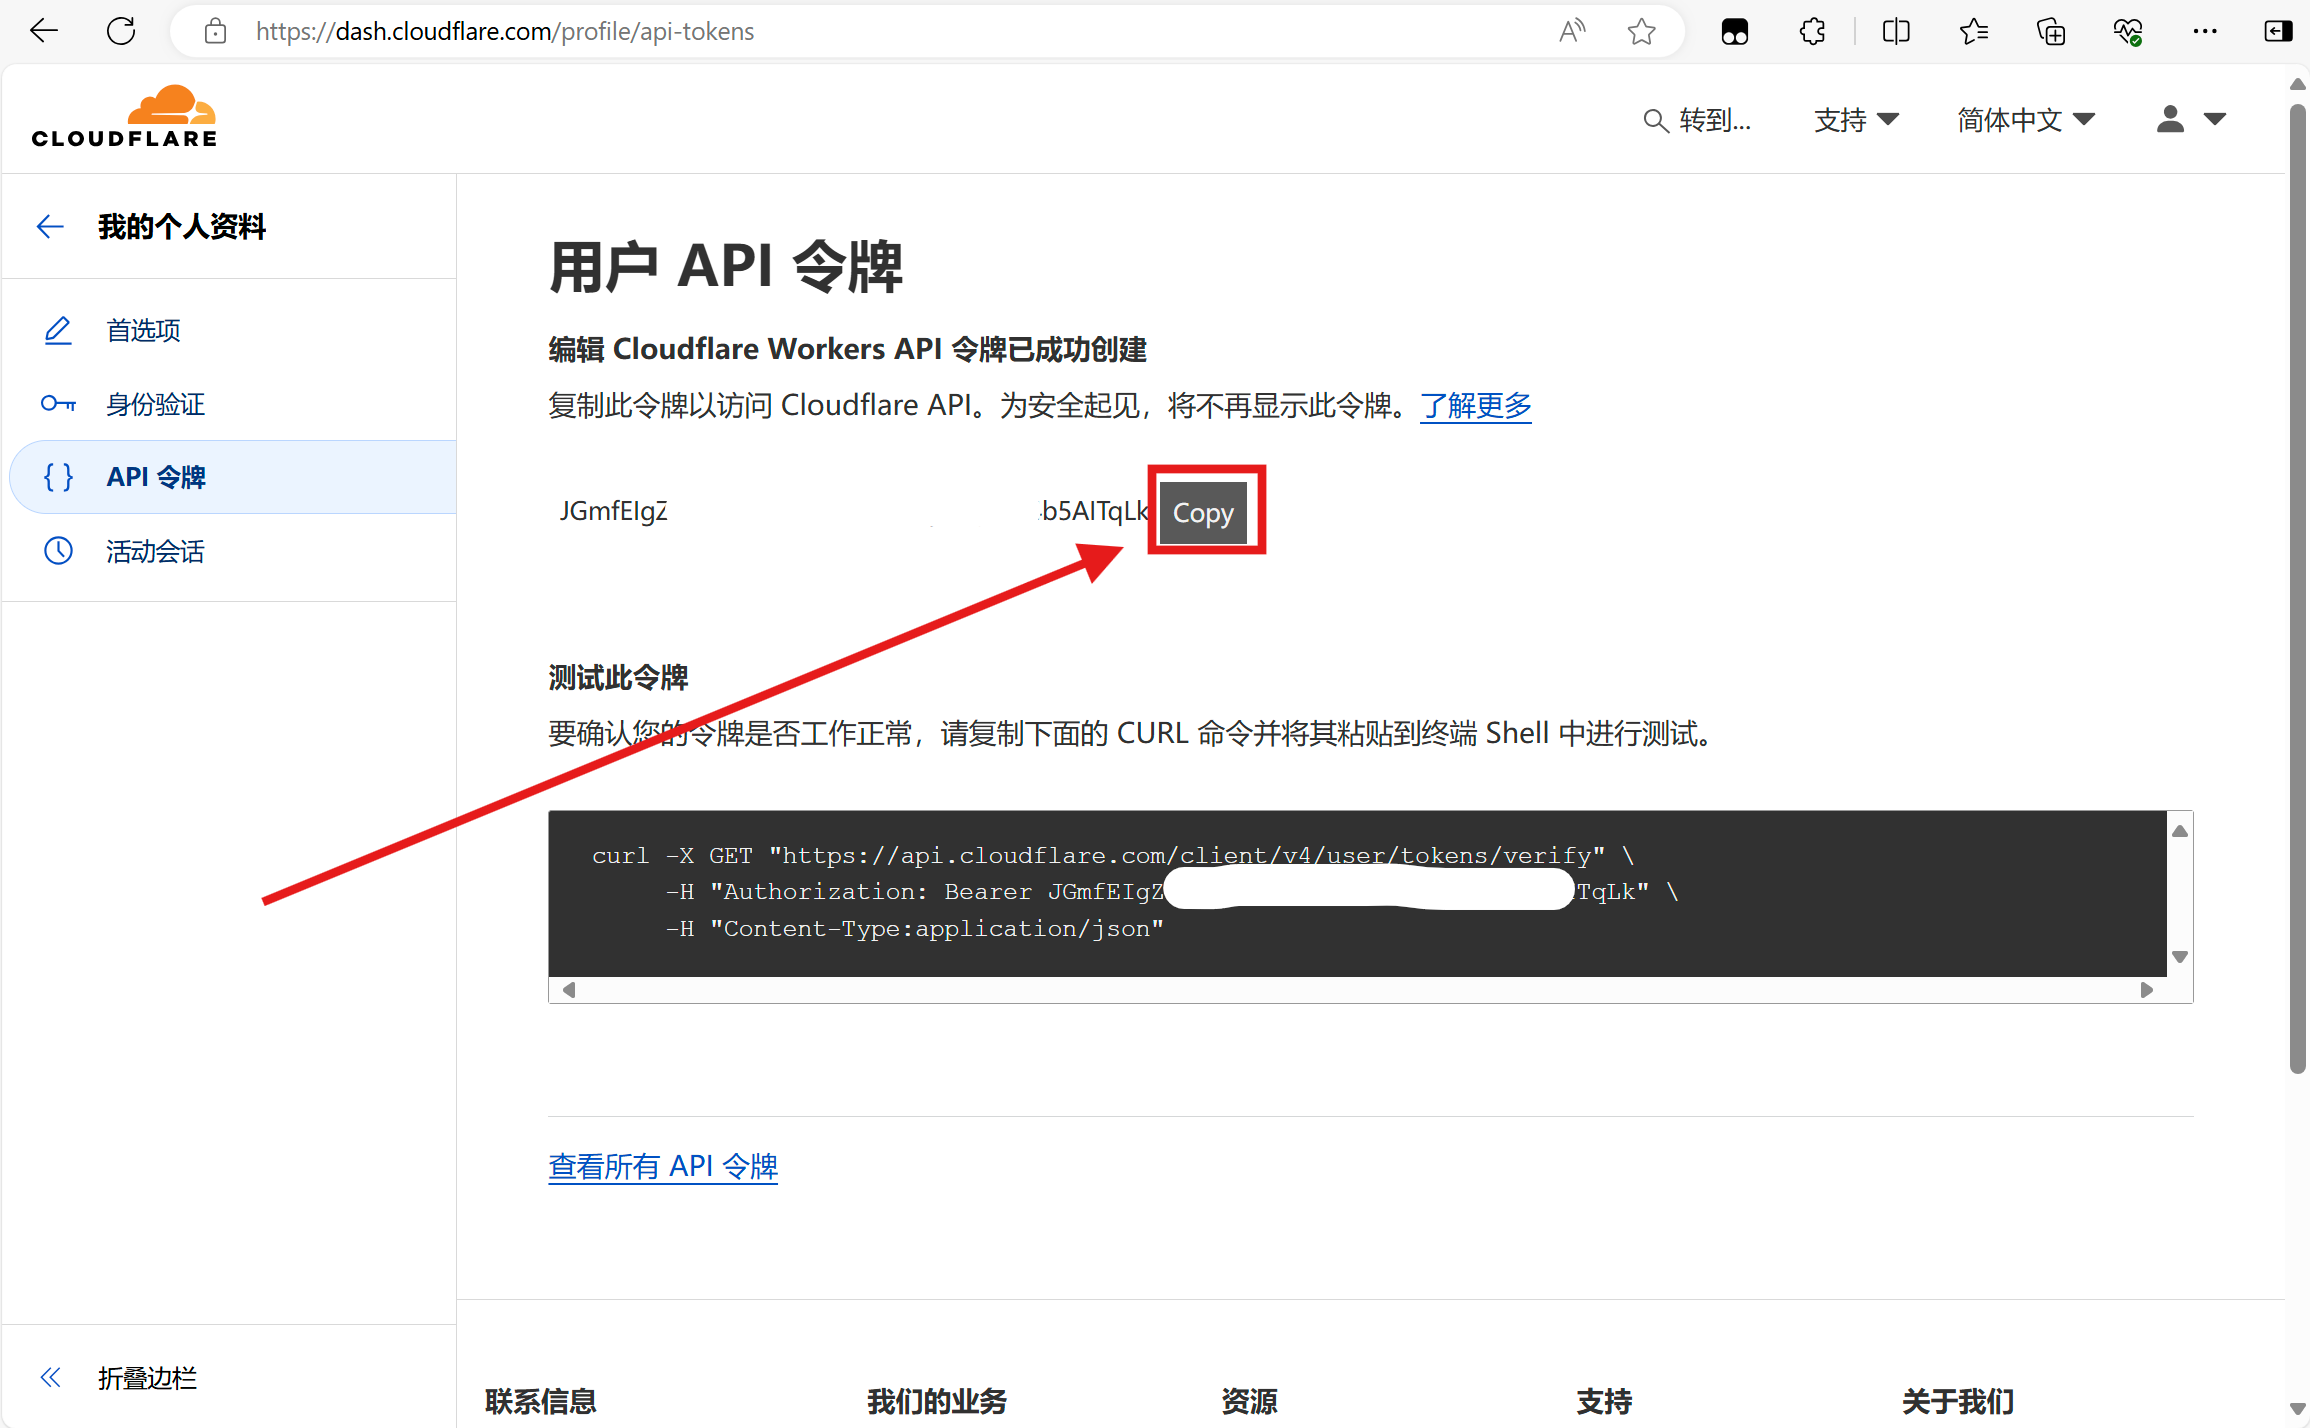Click the favorites star in address bar
The height and width of the screenshot is (1428, 2310).
coord(1641,31)
